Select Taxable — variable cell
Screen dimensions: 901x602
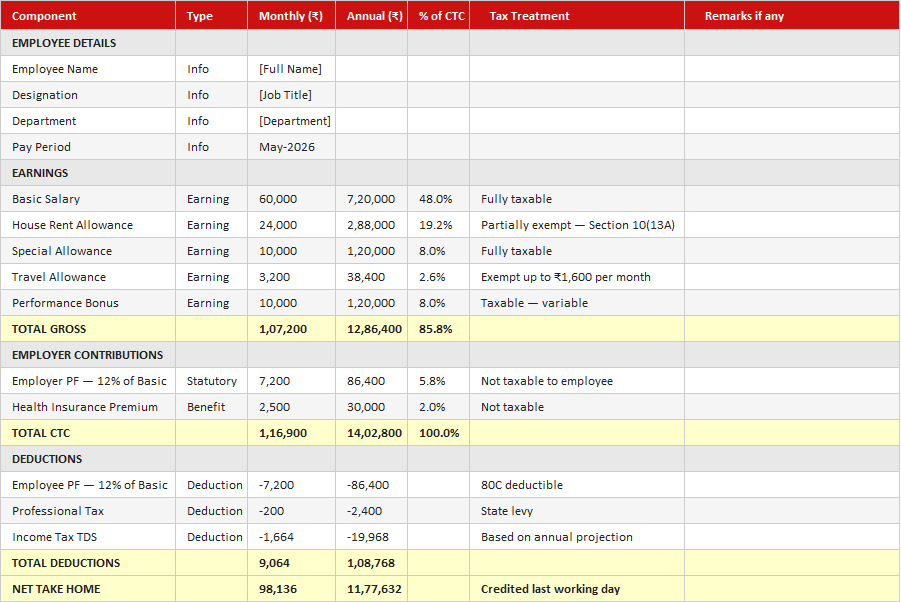[x=577, y=303]
